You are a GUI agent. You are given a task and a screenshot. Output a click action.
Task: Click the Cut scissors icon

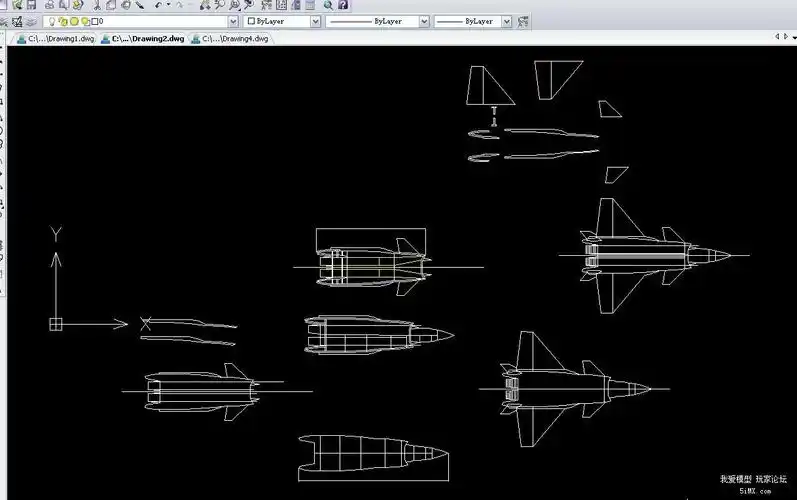pos(97,5)
